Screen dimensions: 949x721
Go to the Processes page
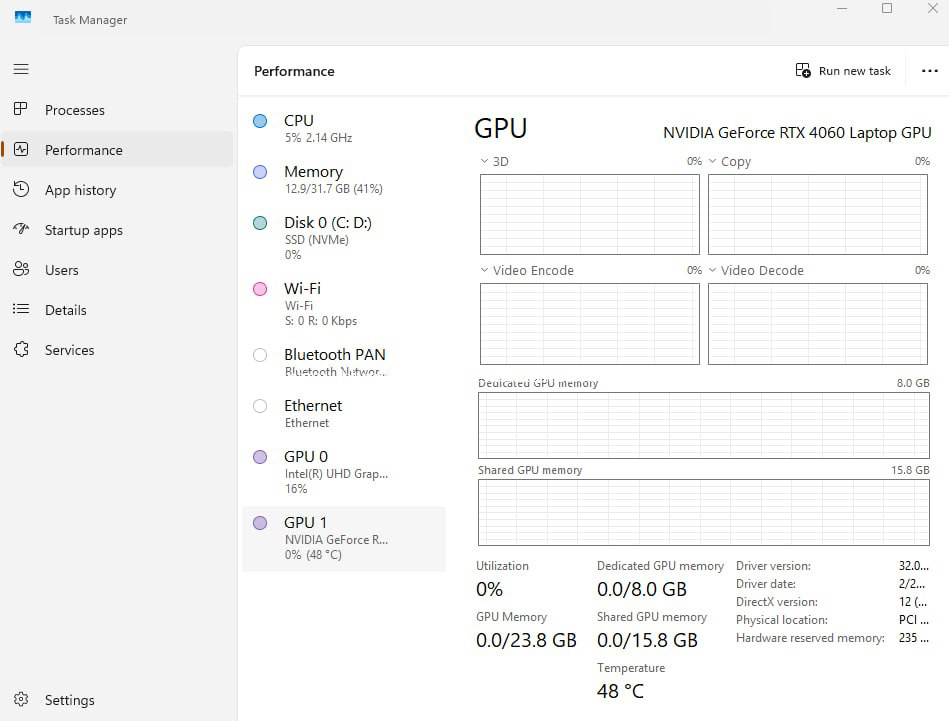point(117,110)
